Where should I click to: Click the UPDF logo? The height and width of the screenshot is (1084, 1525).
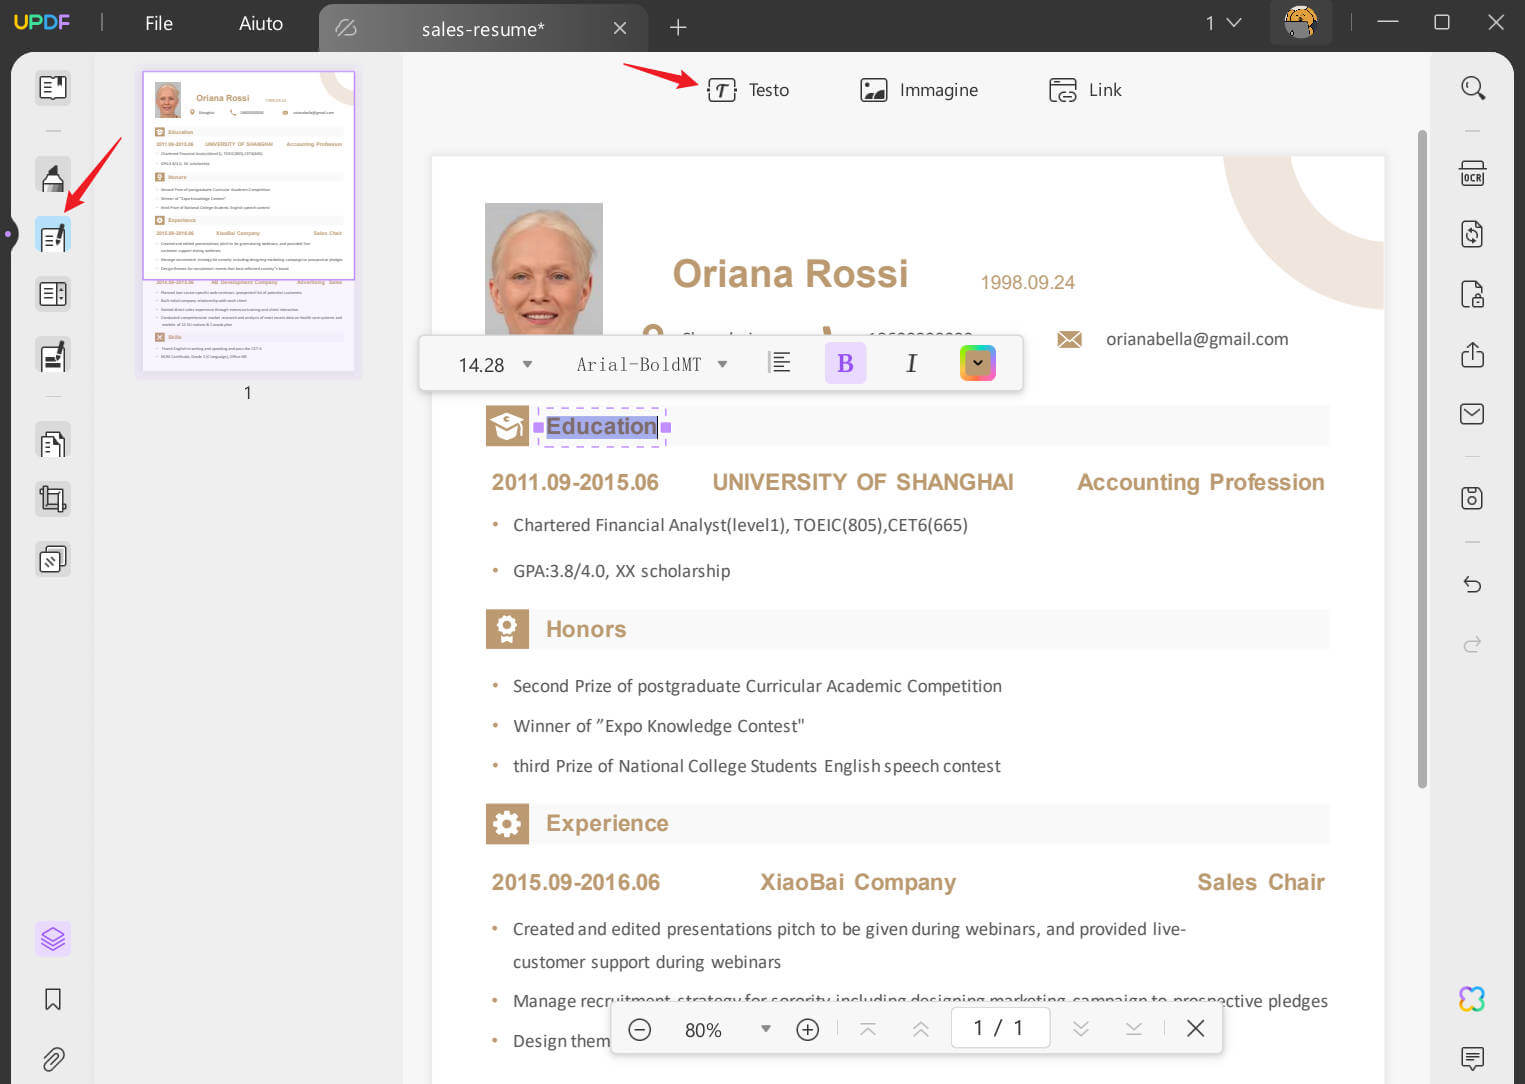click(42, 22)
